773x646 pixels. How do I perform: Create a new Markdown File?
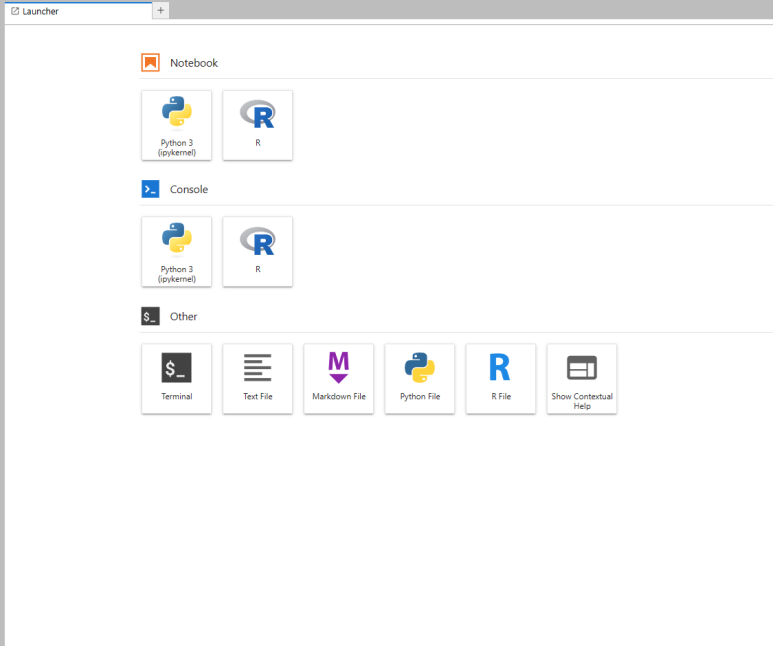[x=339, y=379]
